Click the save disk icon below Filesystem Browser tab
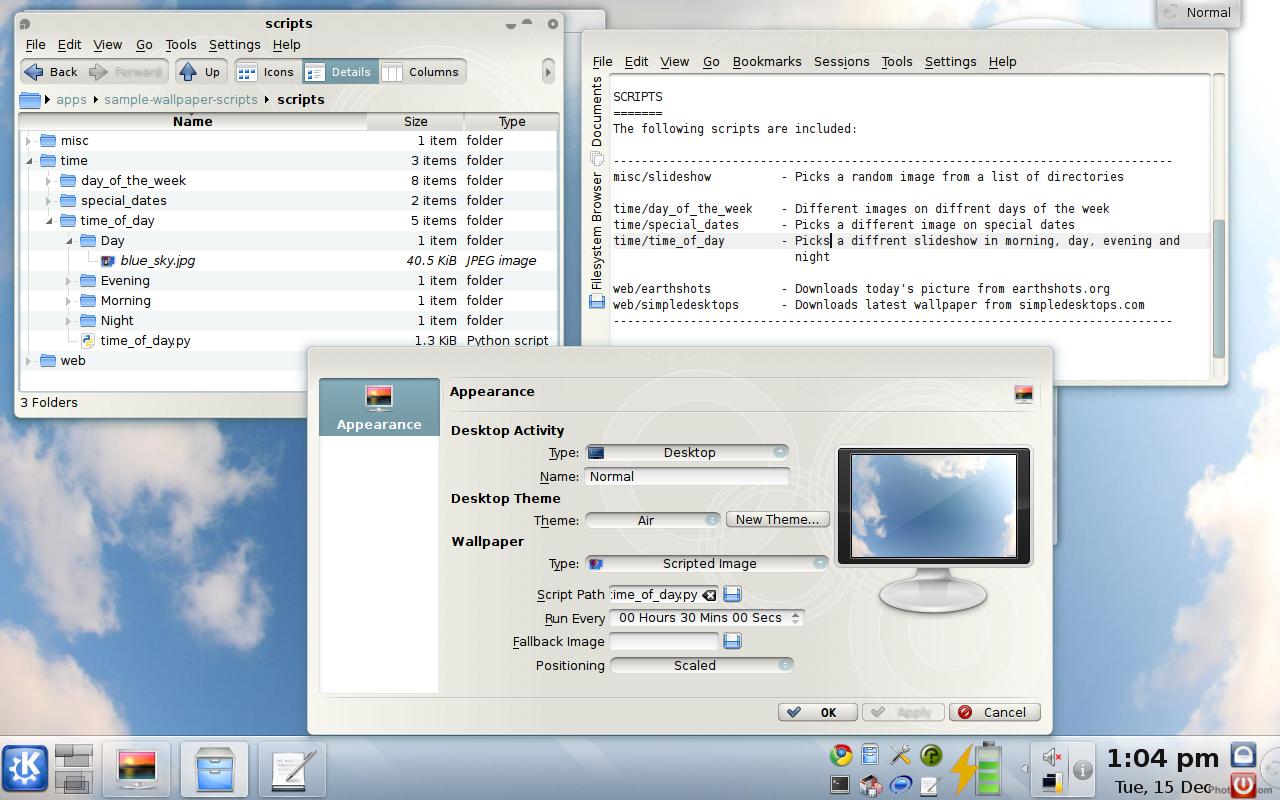This screenshot has width=1280, height=800. [x=597, y=301]
